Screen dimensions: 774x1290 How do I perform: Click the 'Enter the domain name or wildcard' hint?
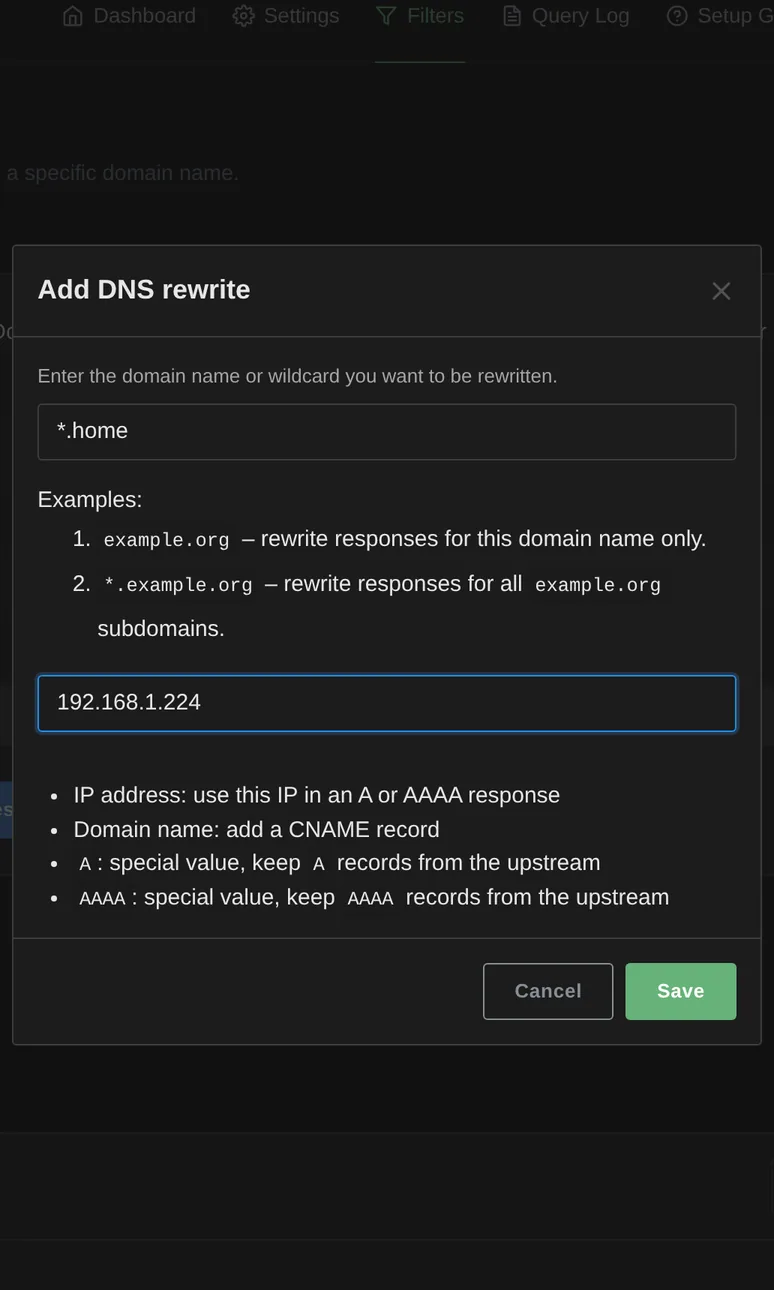pyautogui.click(x=297, y=376)
